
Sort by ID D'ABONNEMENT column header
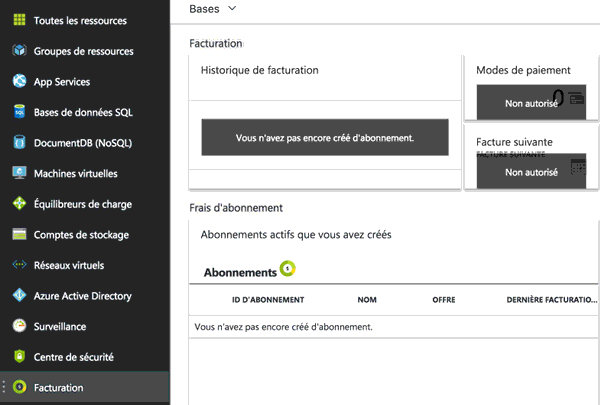(268, 300)
